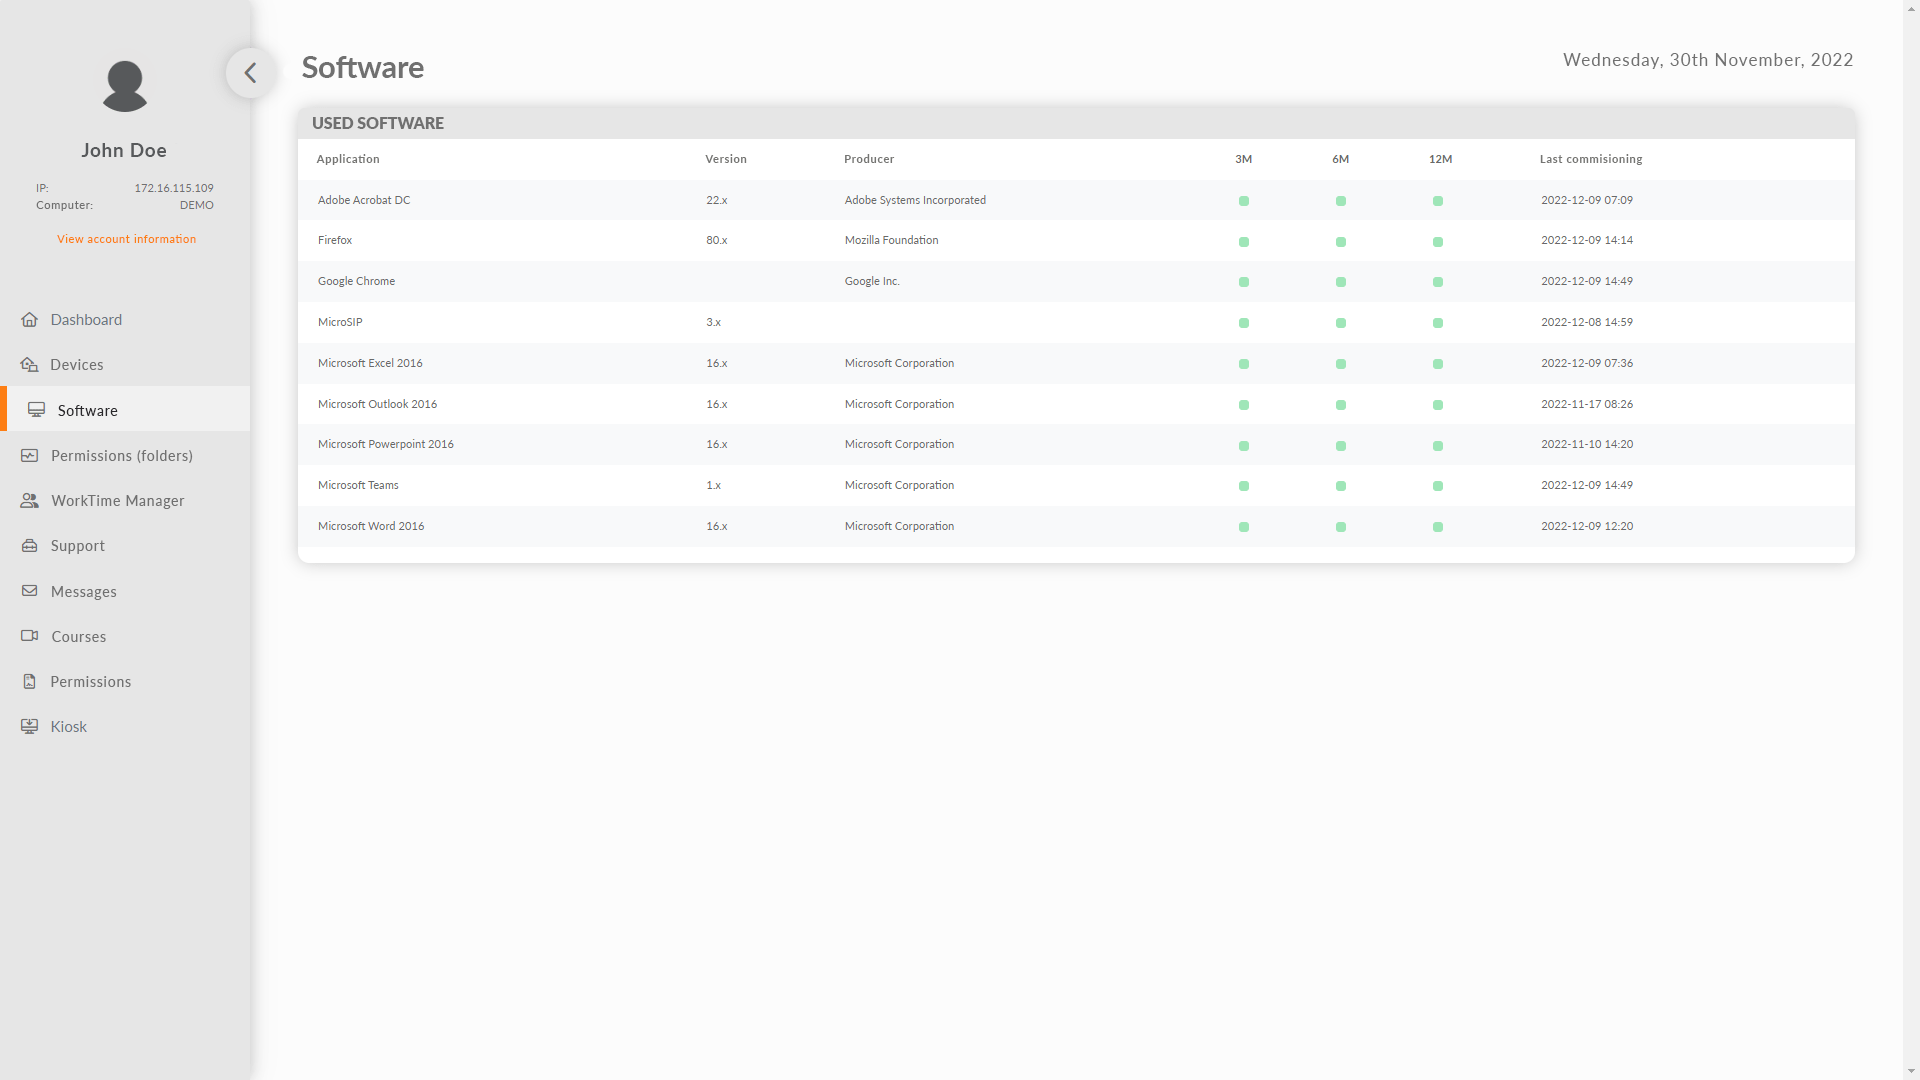Open the Dashboard menu item
The width and height of the screenshot is (1920, 1080).
click(x=125, y=320)
